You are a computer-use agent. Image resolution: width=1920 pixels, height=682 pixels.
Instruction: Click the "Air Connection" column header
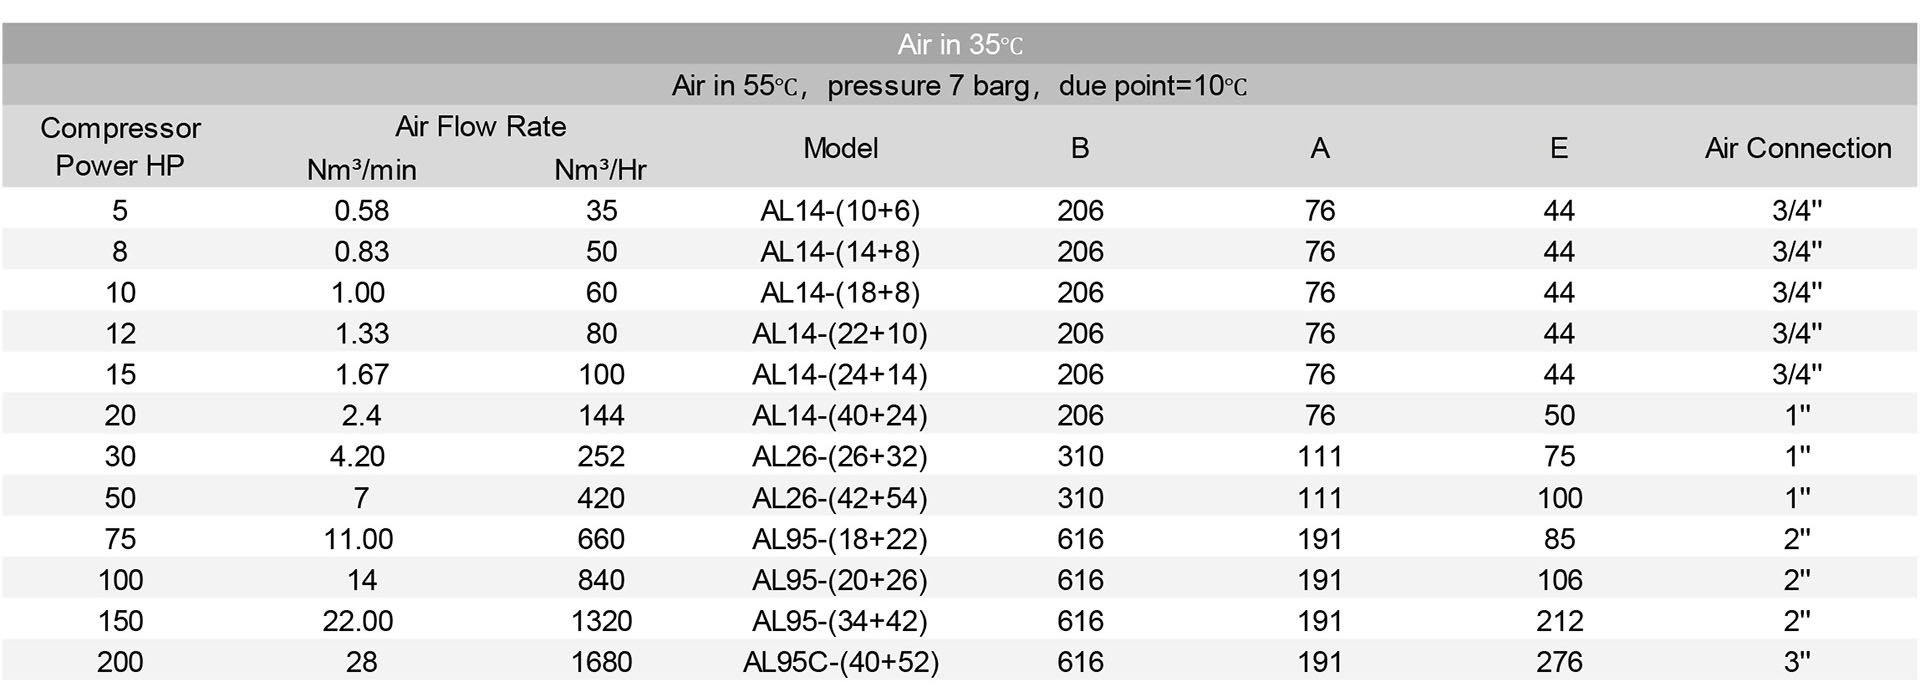1797,148
